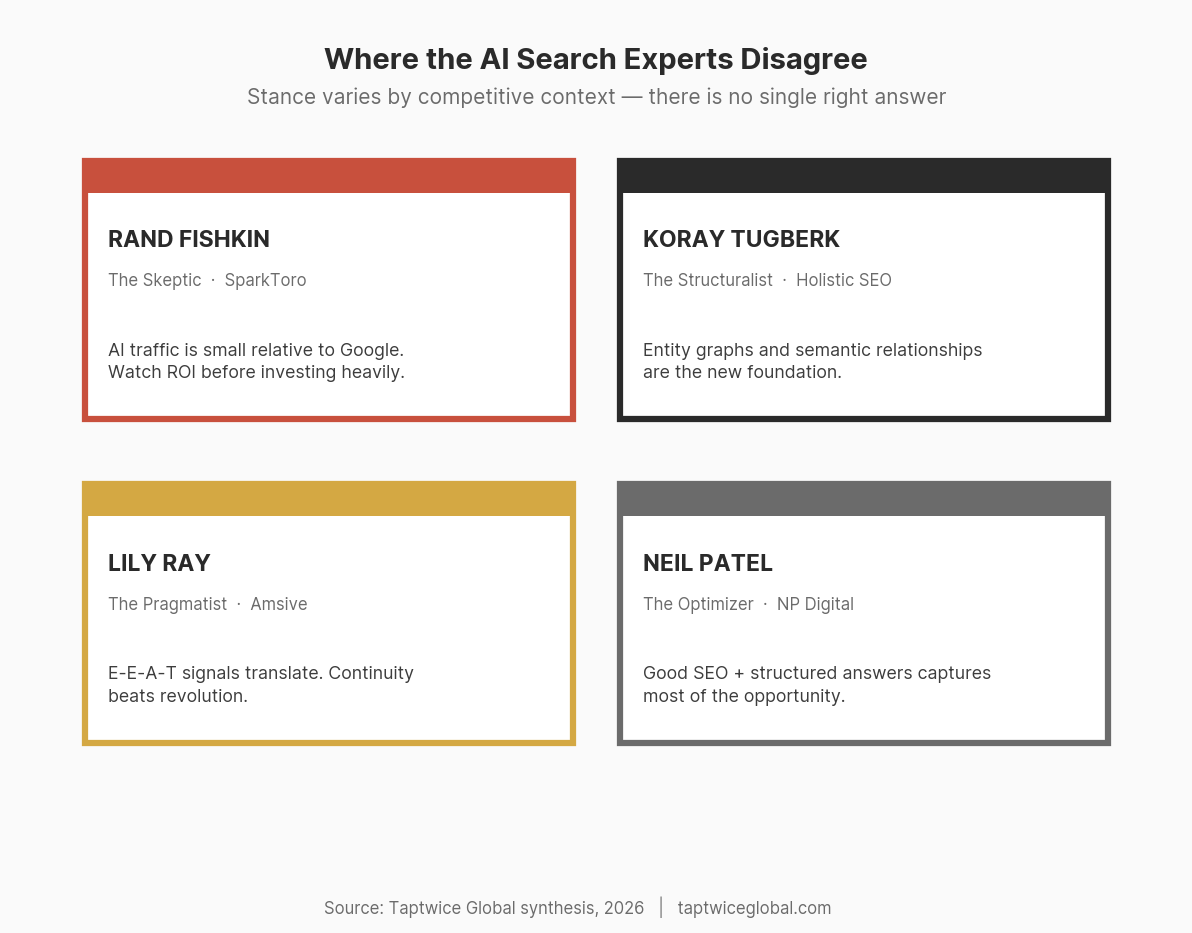1192x933 pixels.
Task: Select the NP Digital label
Action: click(x=815, y=604)
